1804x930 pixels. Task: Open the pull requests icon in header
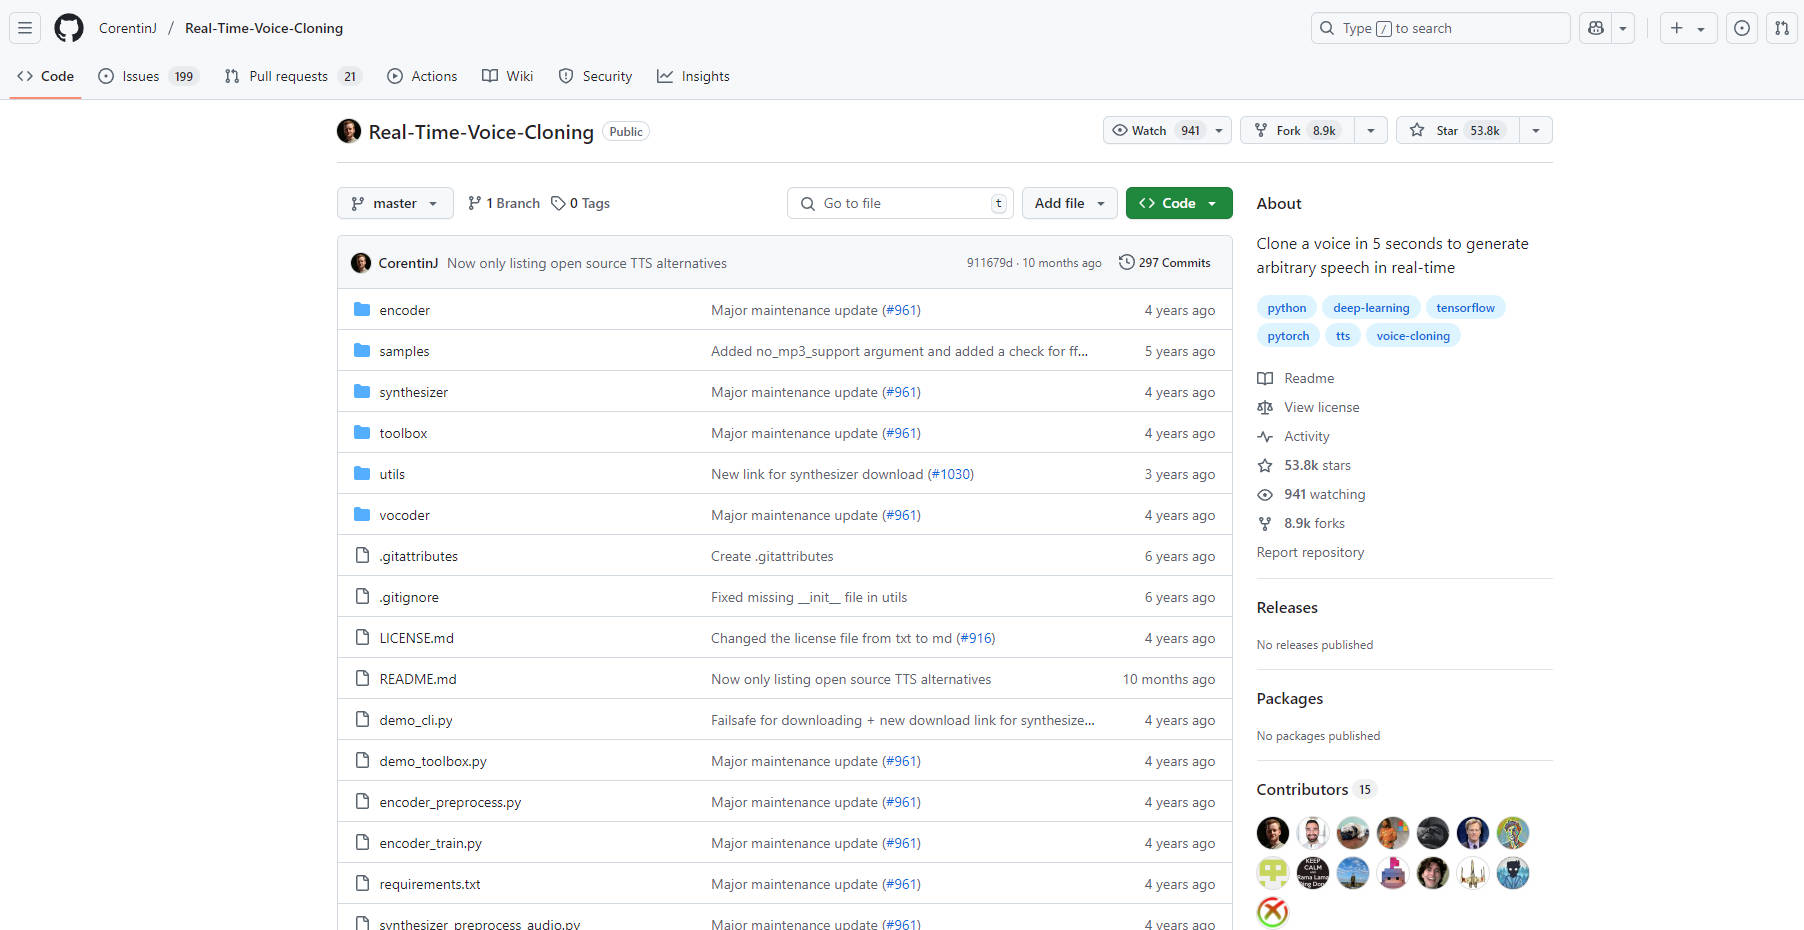point(1782,28)
